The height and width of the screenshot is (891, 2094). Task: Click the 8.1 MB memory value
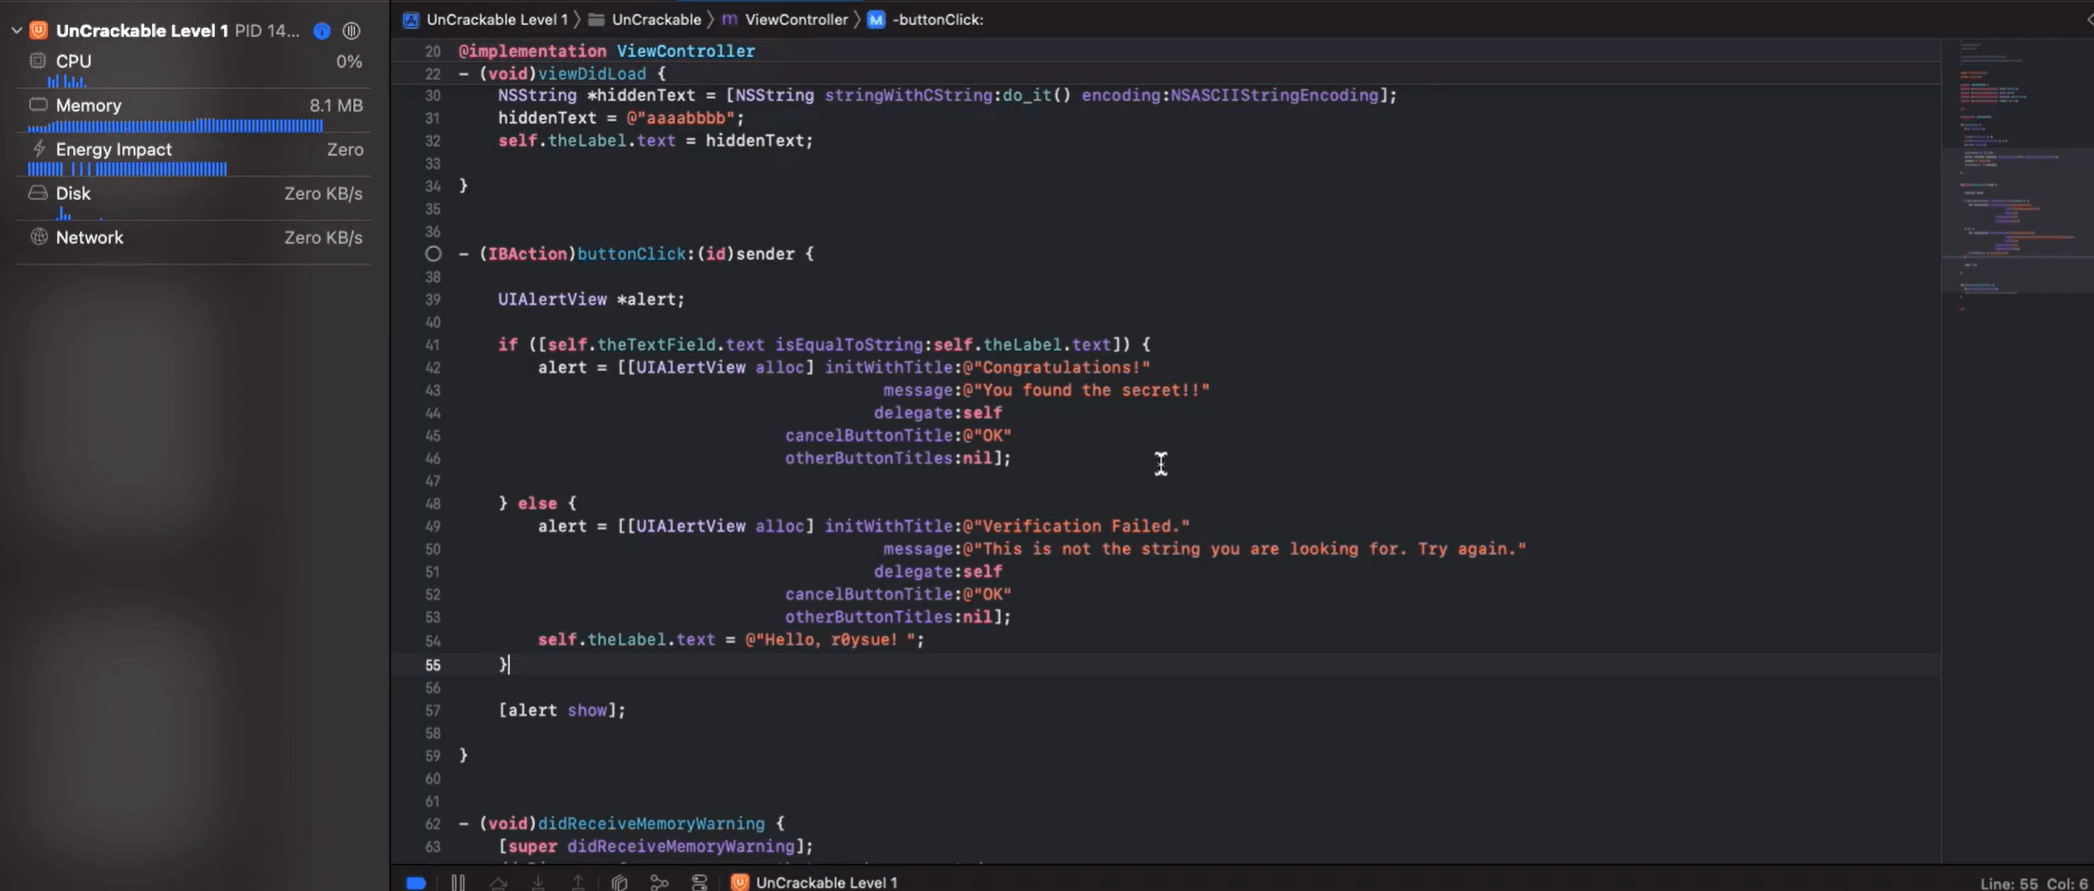336,105
